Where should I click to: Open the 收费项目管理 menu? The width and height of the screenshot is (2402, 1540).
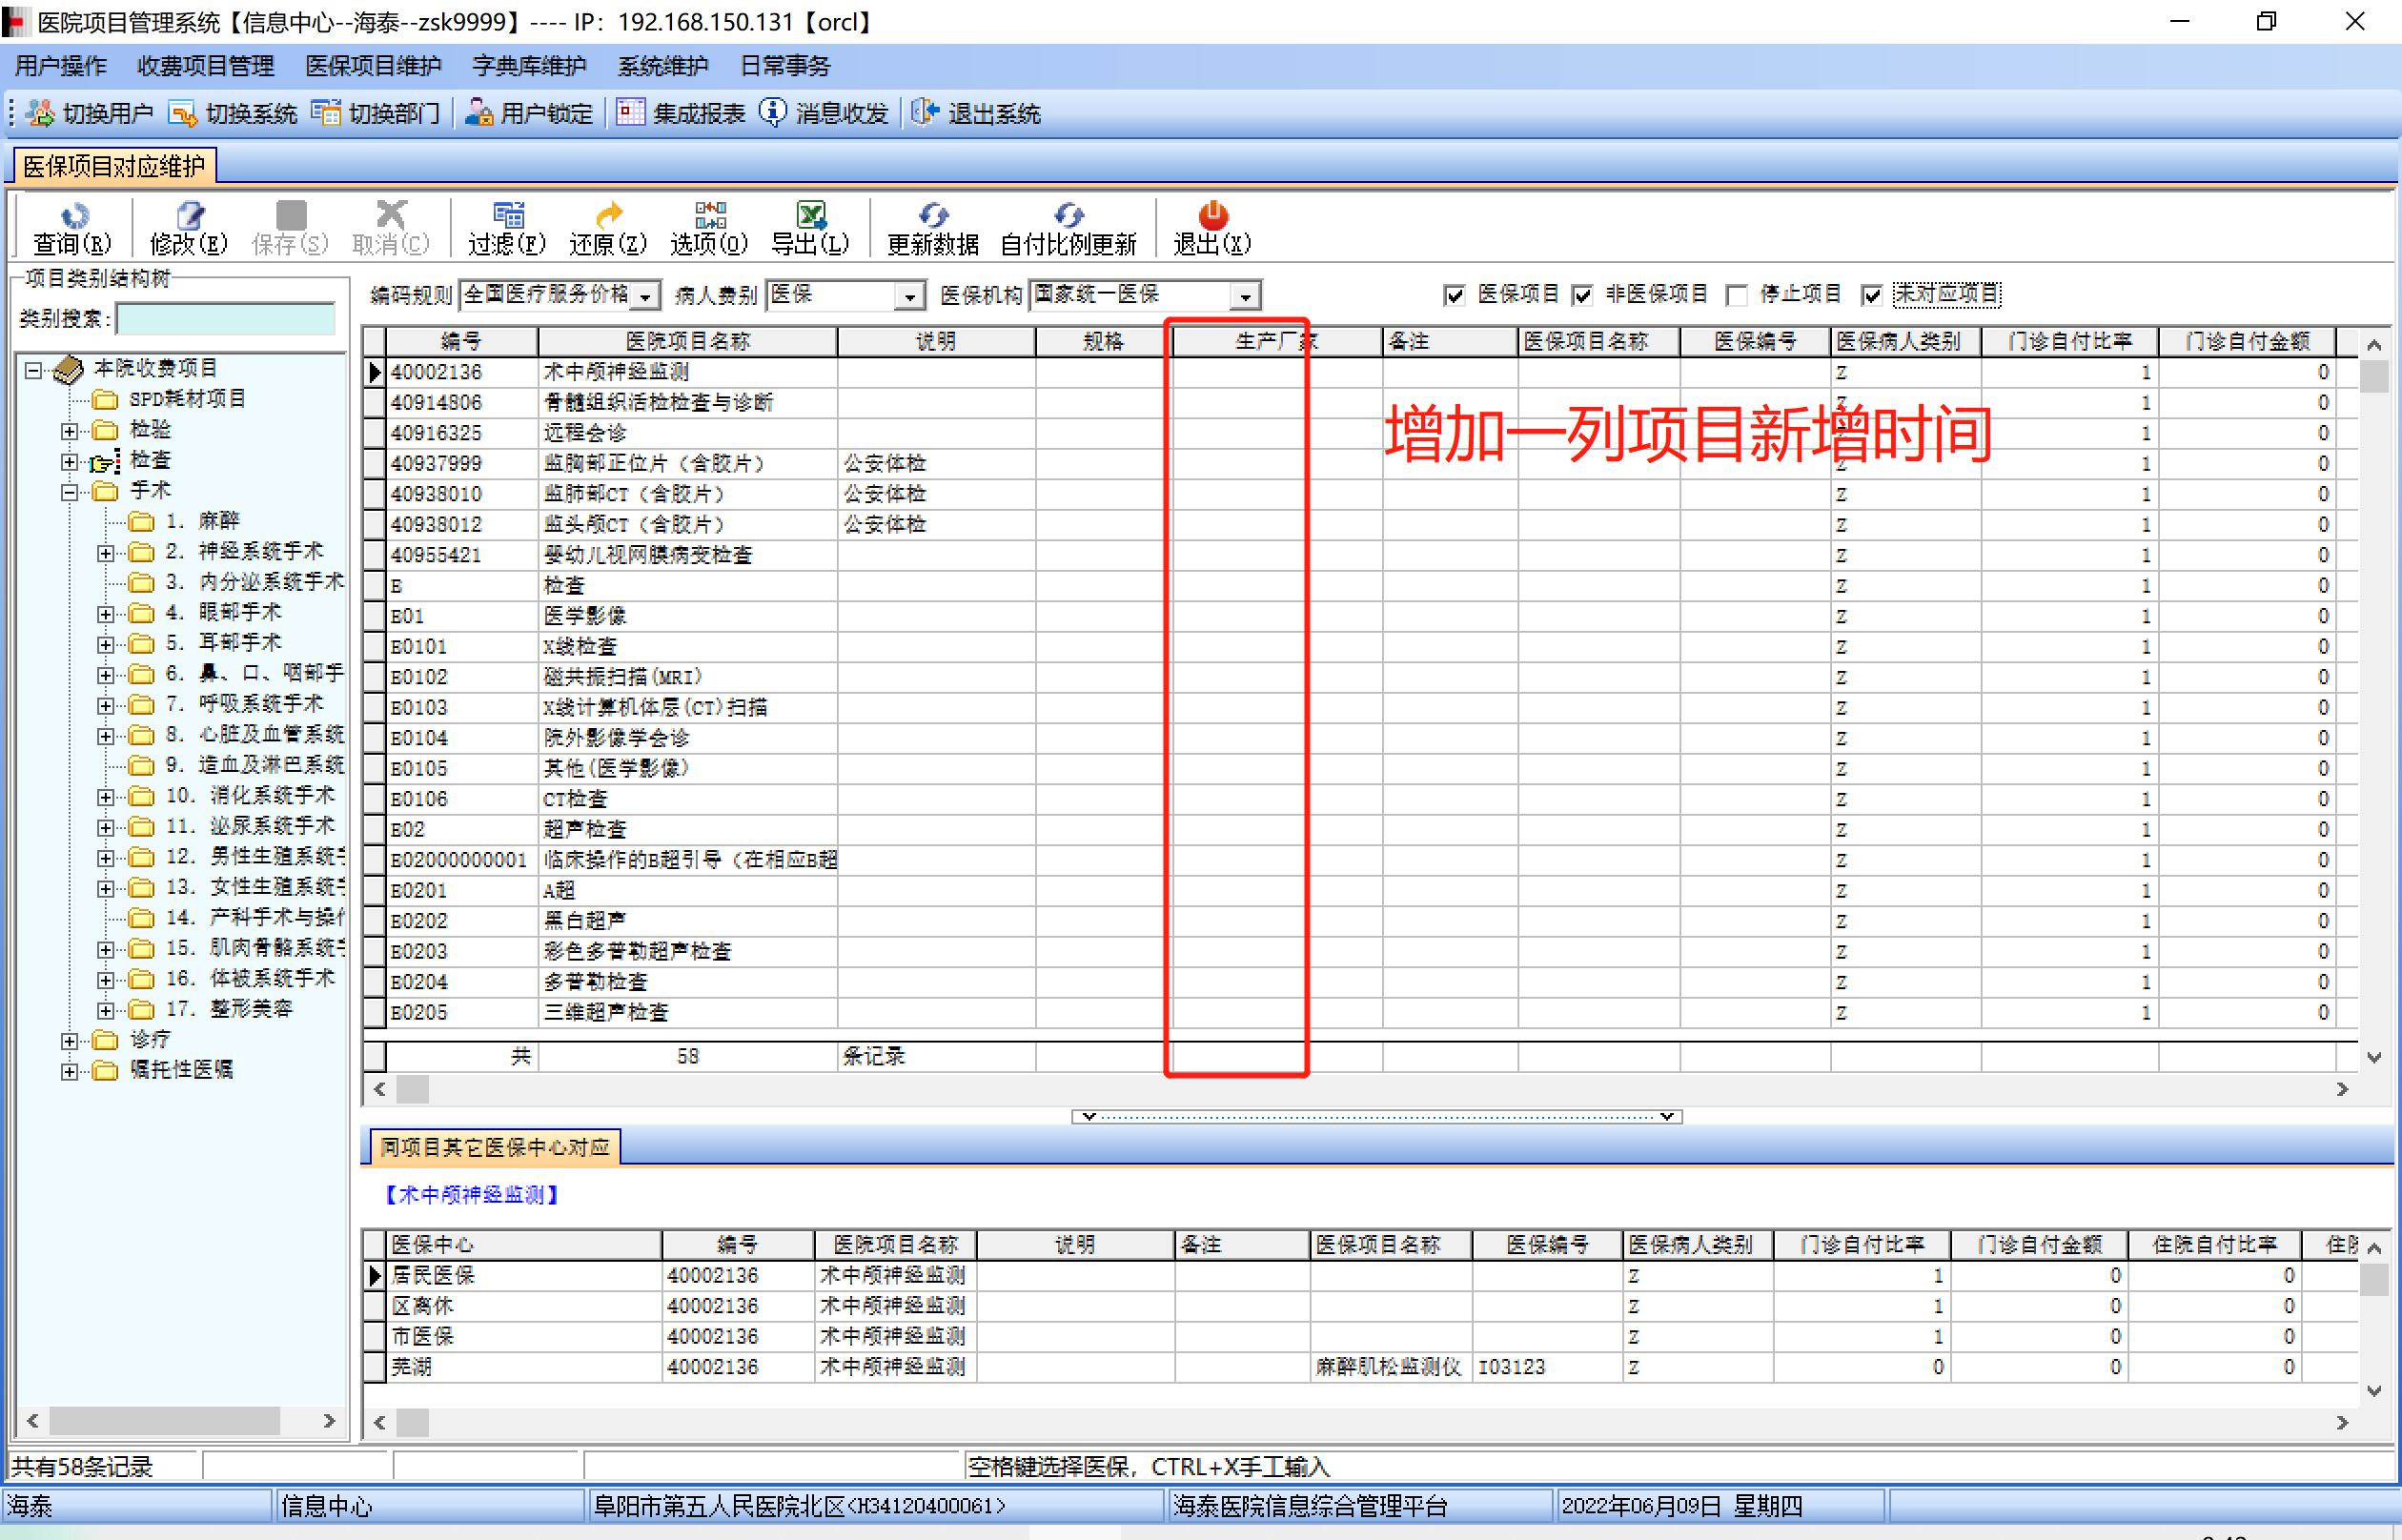coord(205,66)
